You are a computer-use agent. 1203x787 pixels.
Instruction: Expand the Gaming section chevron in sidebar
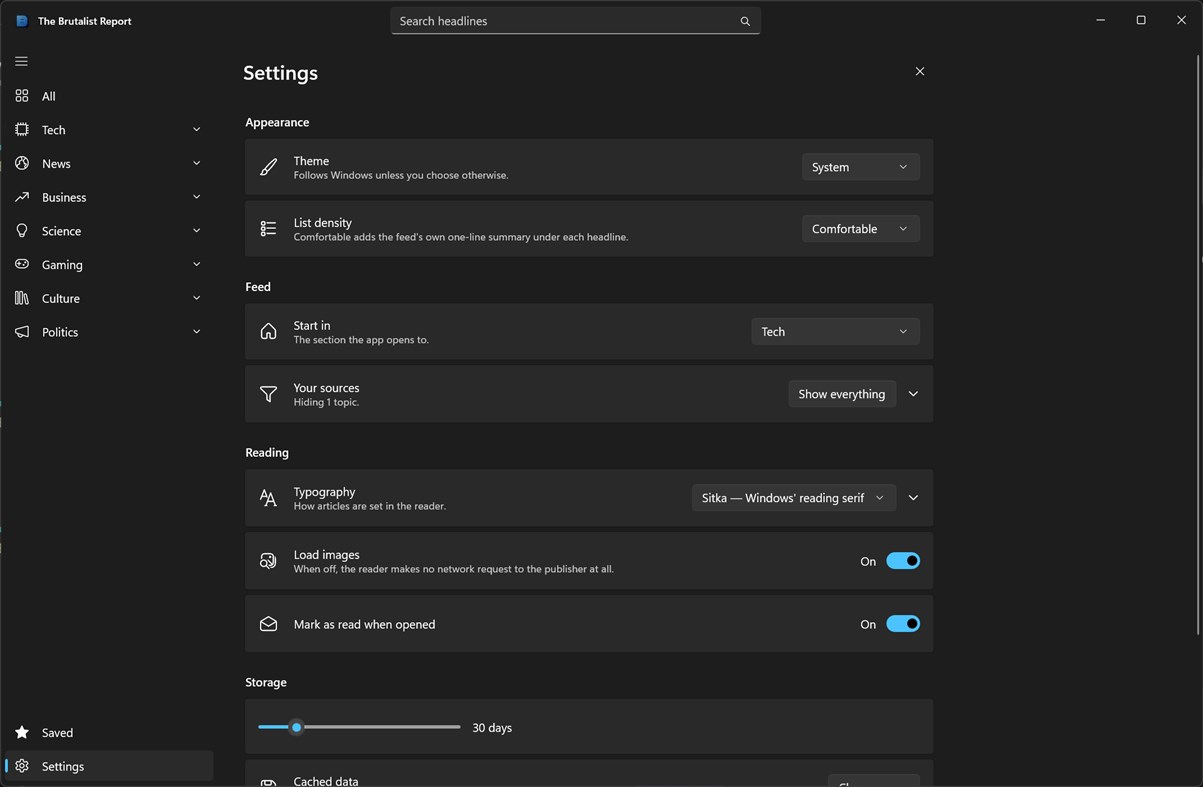[196, 264]
